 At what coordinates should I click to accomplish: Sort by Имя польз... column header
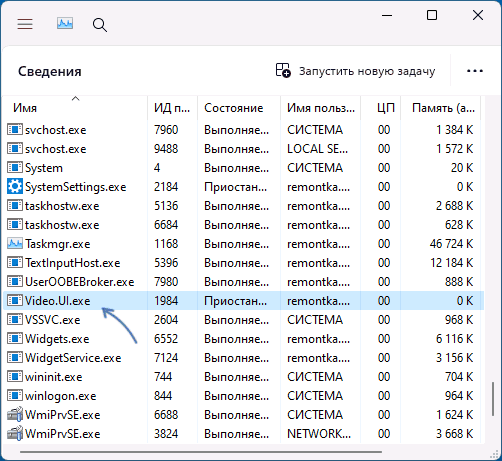[321, 108]
